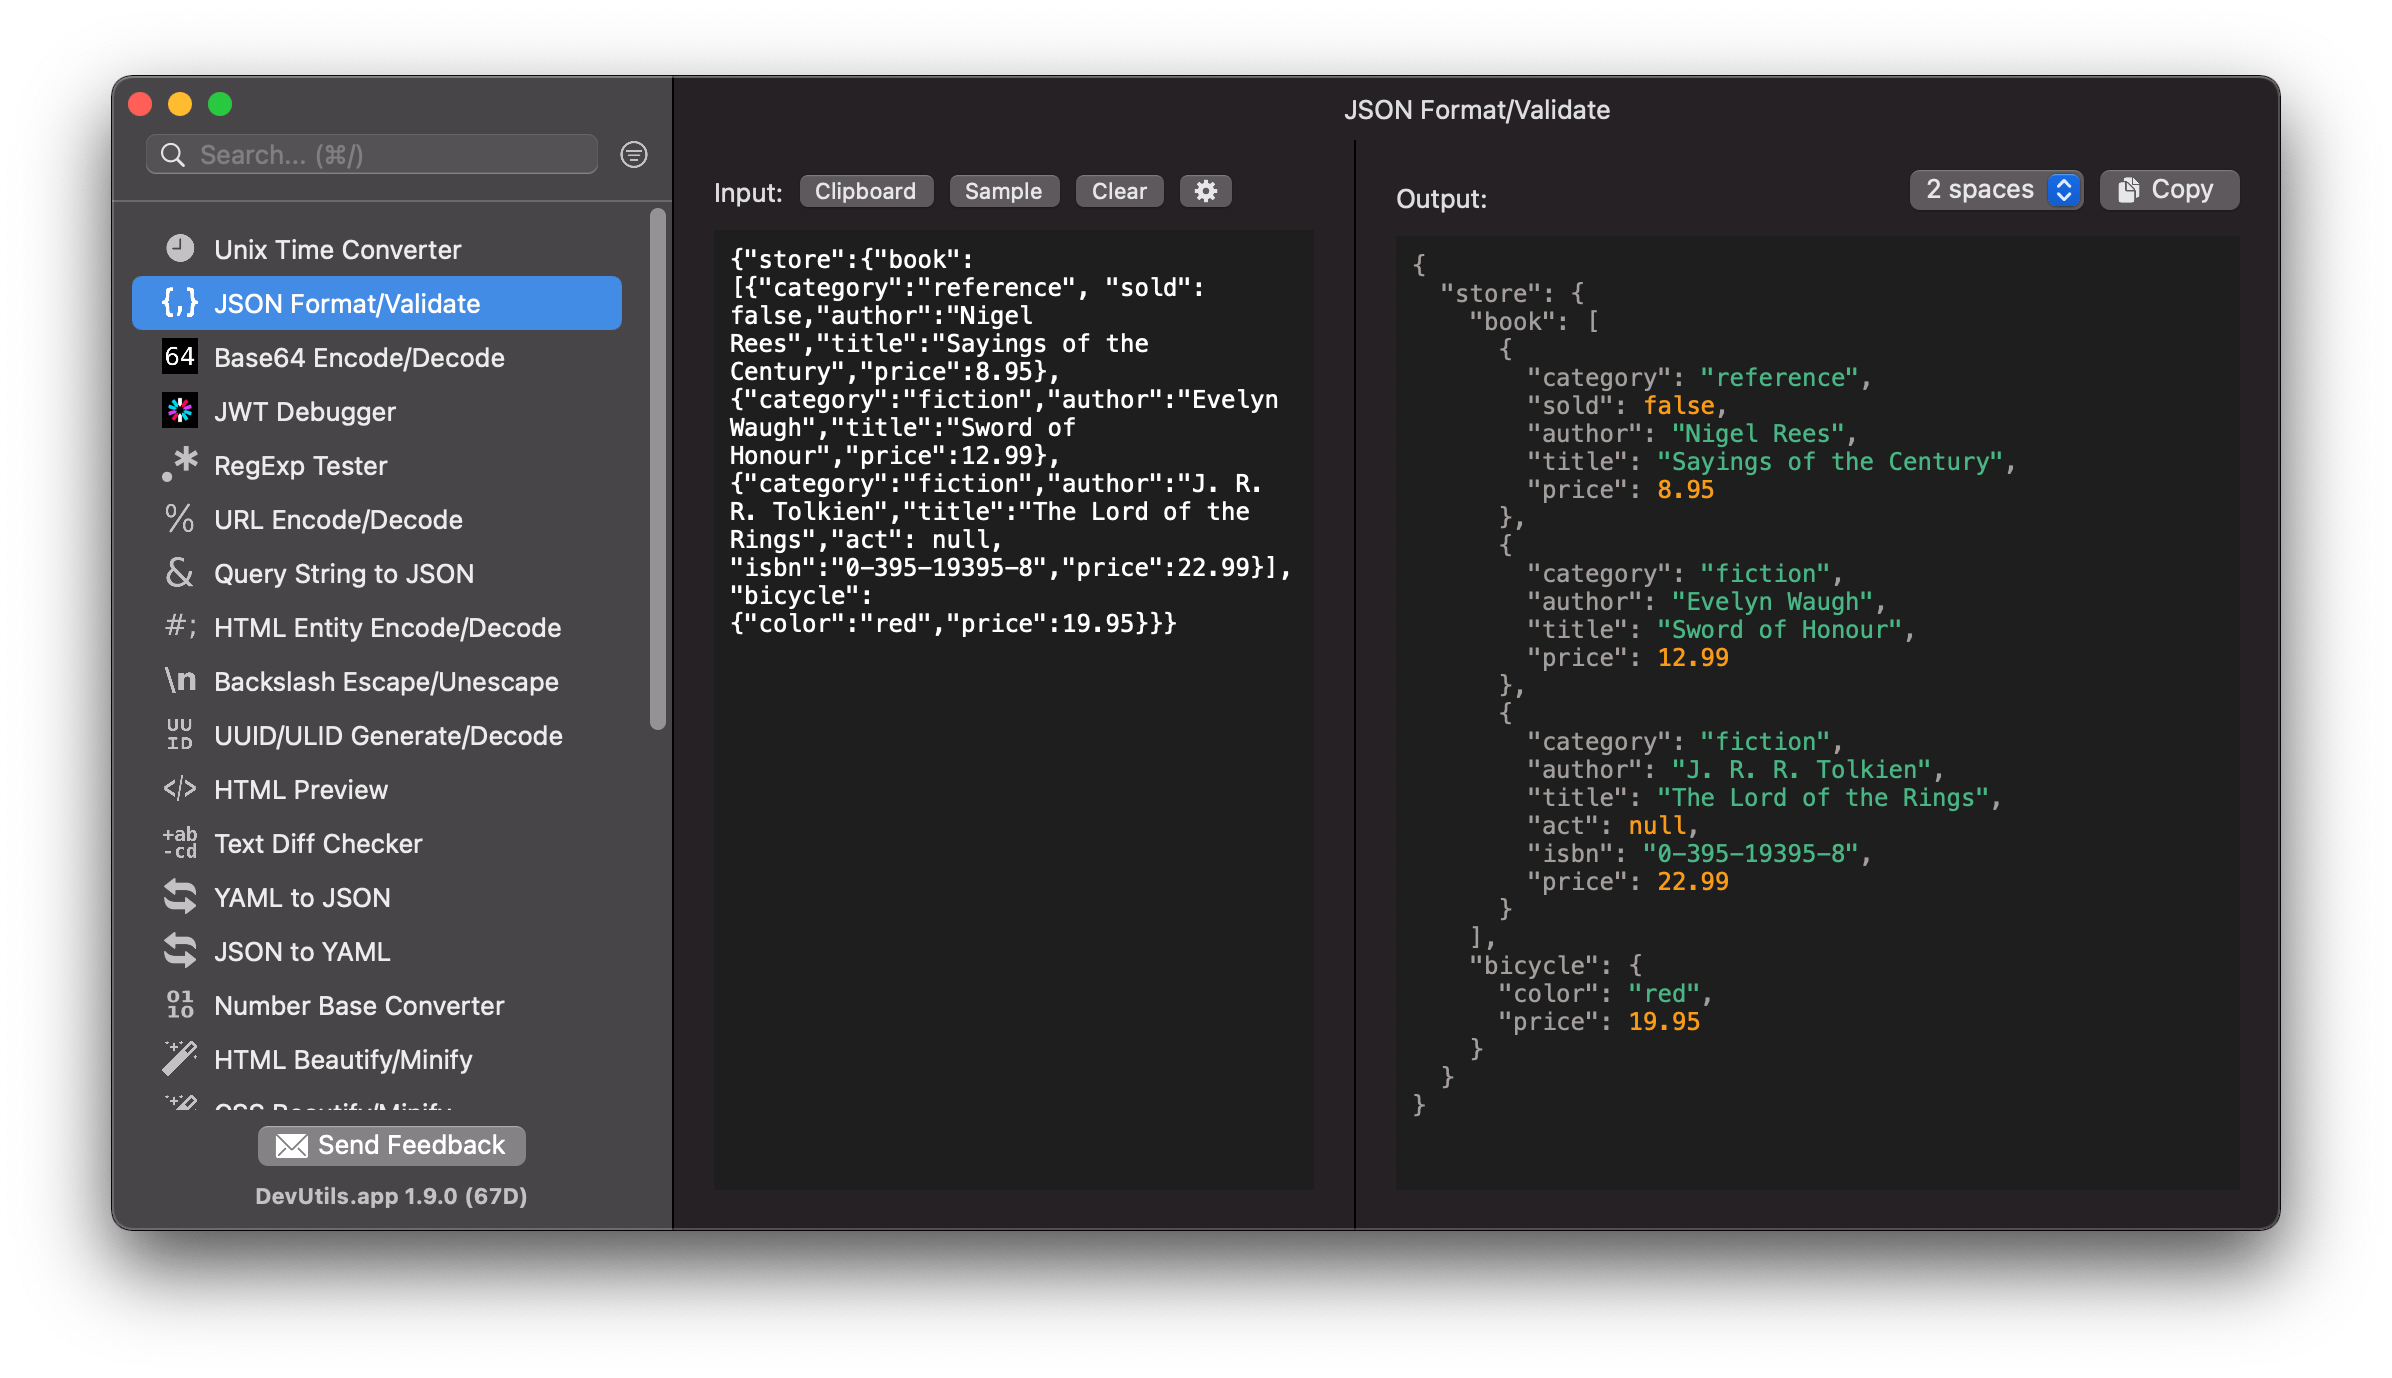Select the YAML to JSON tool
This screenshot has width=2392, height=1378.
click(x=301, y=898)
